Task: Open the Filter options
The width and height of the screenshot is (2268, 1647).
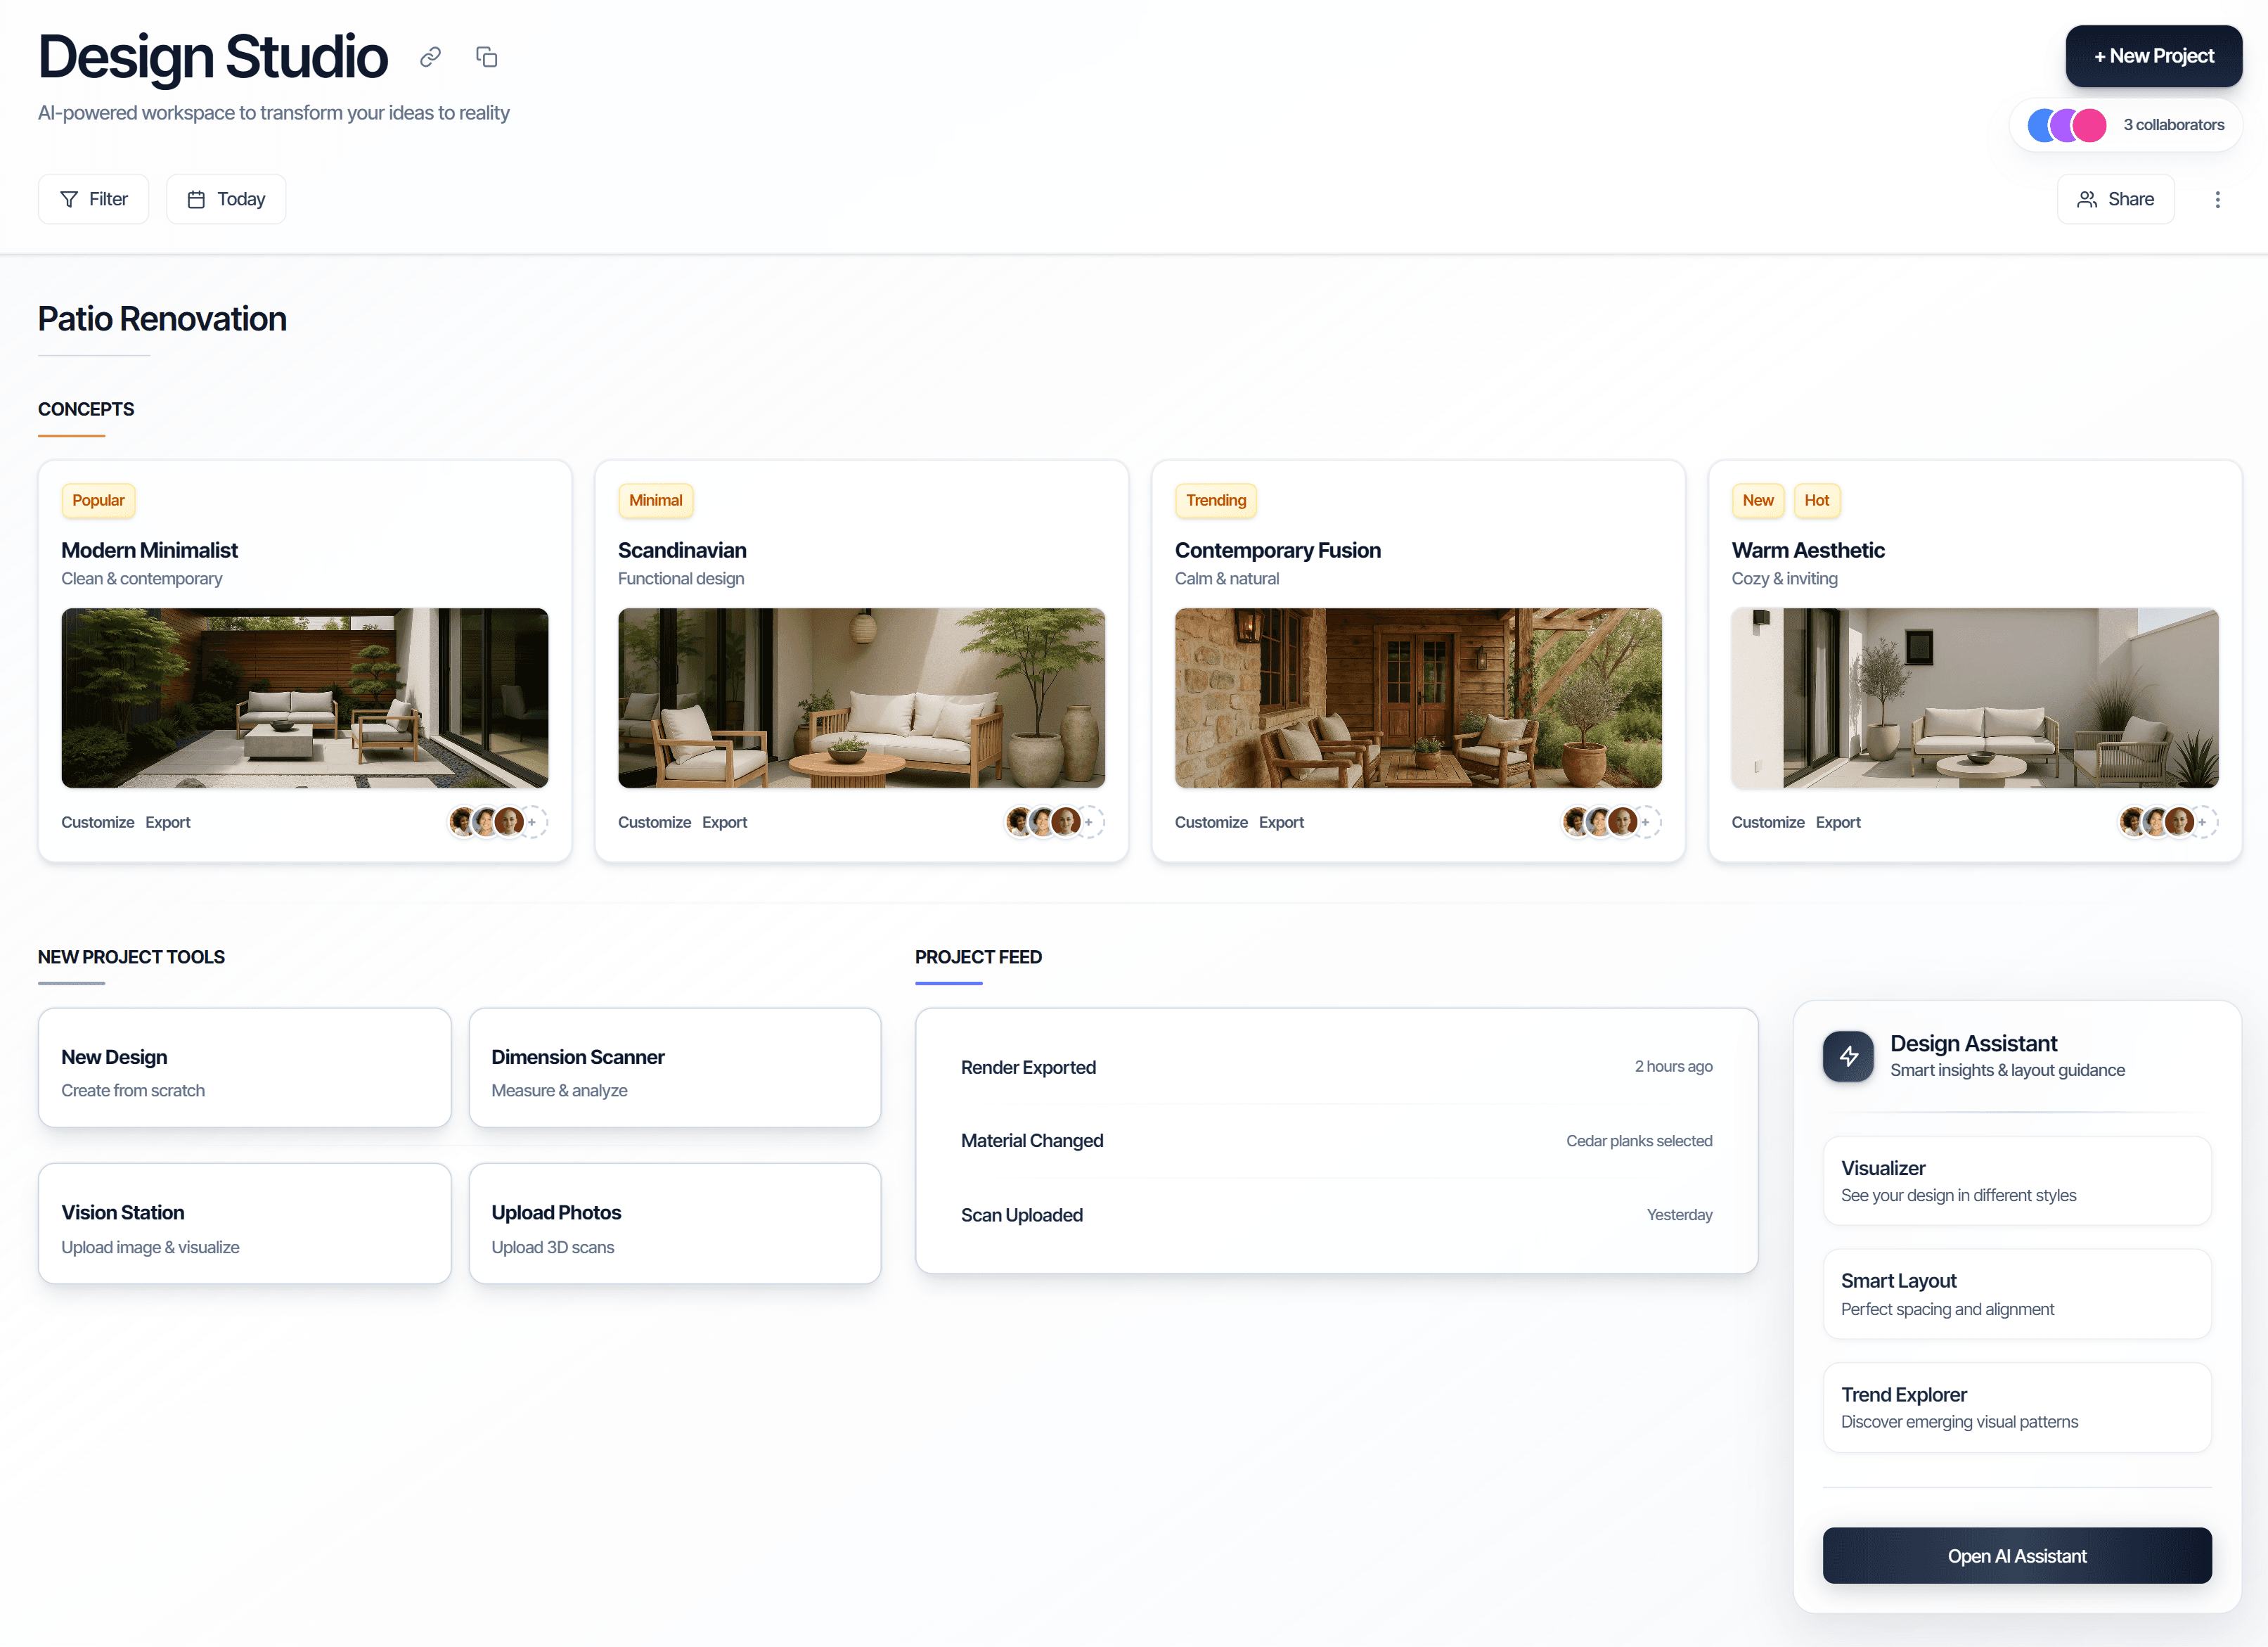Action: pos(93,198)
